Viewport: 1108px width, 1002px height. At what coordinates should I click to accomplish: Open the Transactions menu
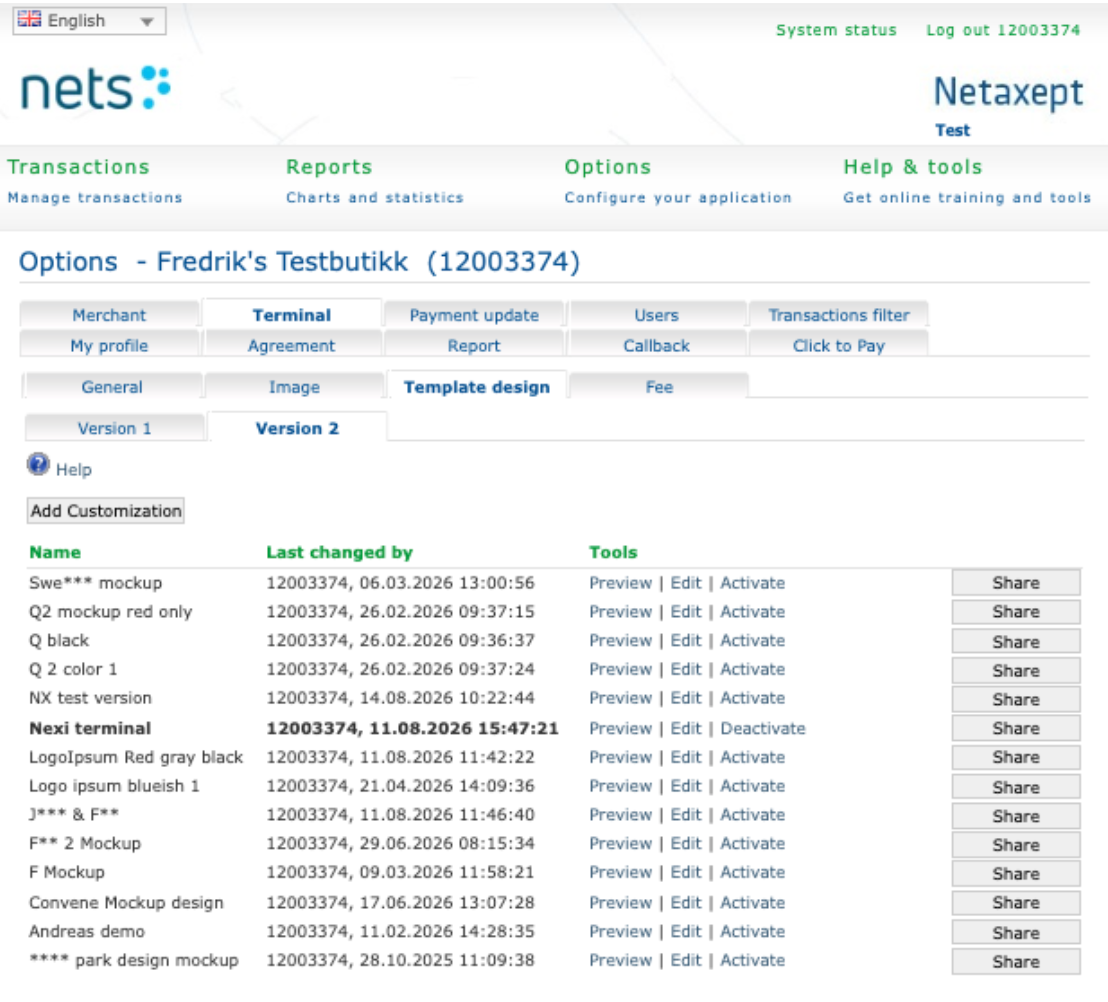click(78, 167)
